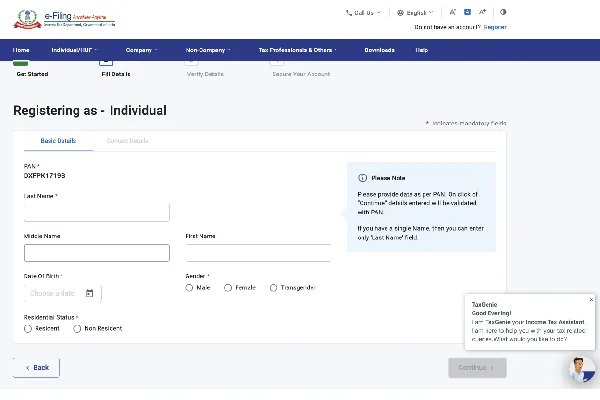The image size is (600, 400).
Task: Decrease font size with A- icon
Action: pos(454,13)
